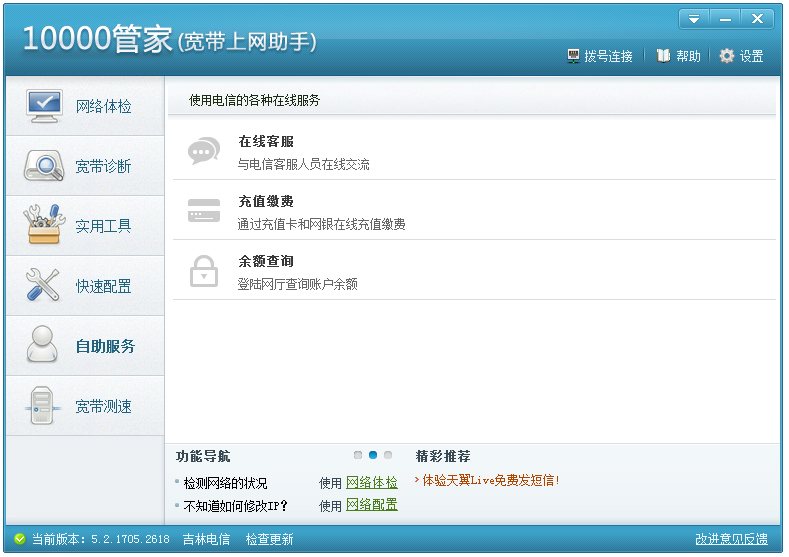The image size is (789, 557).
Task: Click the 在线客服 chat bubble icon
Action: click(x=204, y=151)
